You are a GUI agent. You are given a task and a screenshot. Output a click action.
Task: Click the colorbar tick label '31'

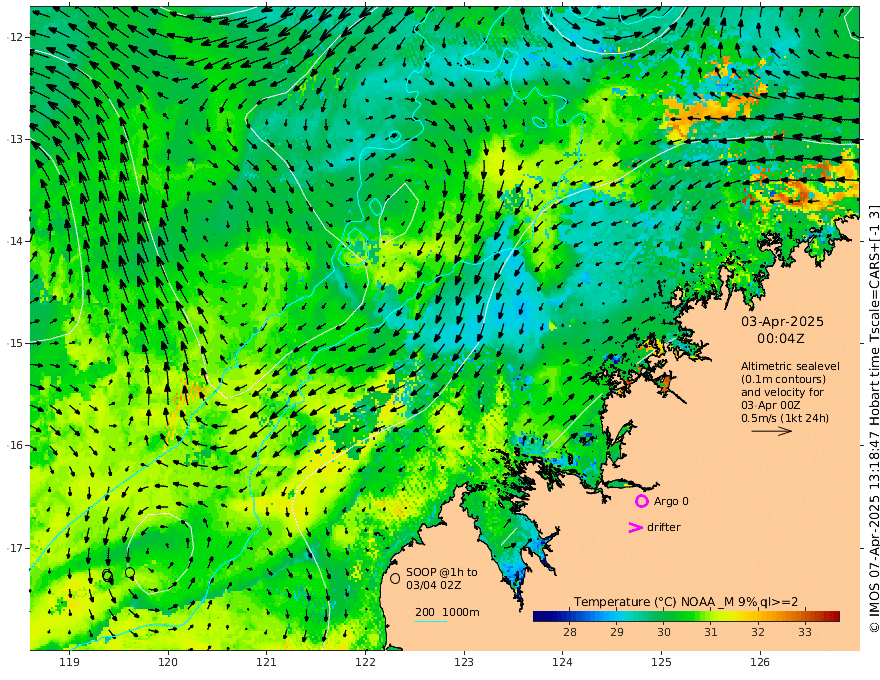[x=711, y=632]
